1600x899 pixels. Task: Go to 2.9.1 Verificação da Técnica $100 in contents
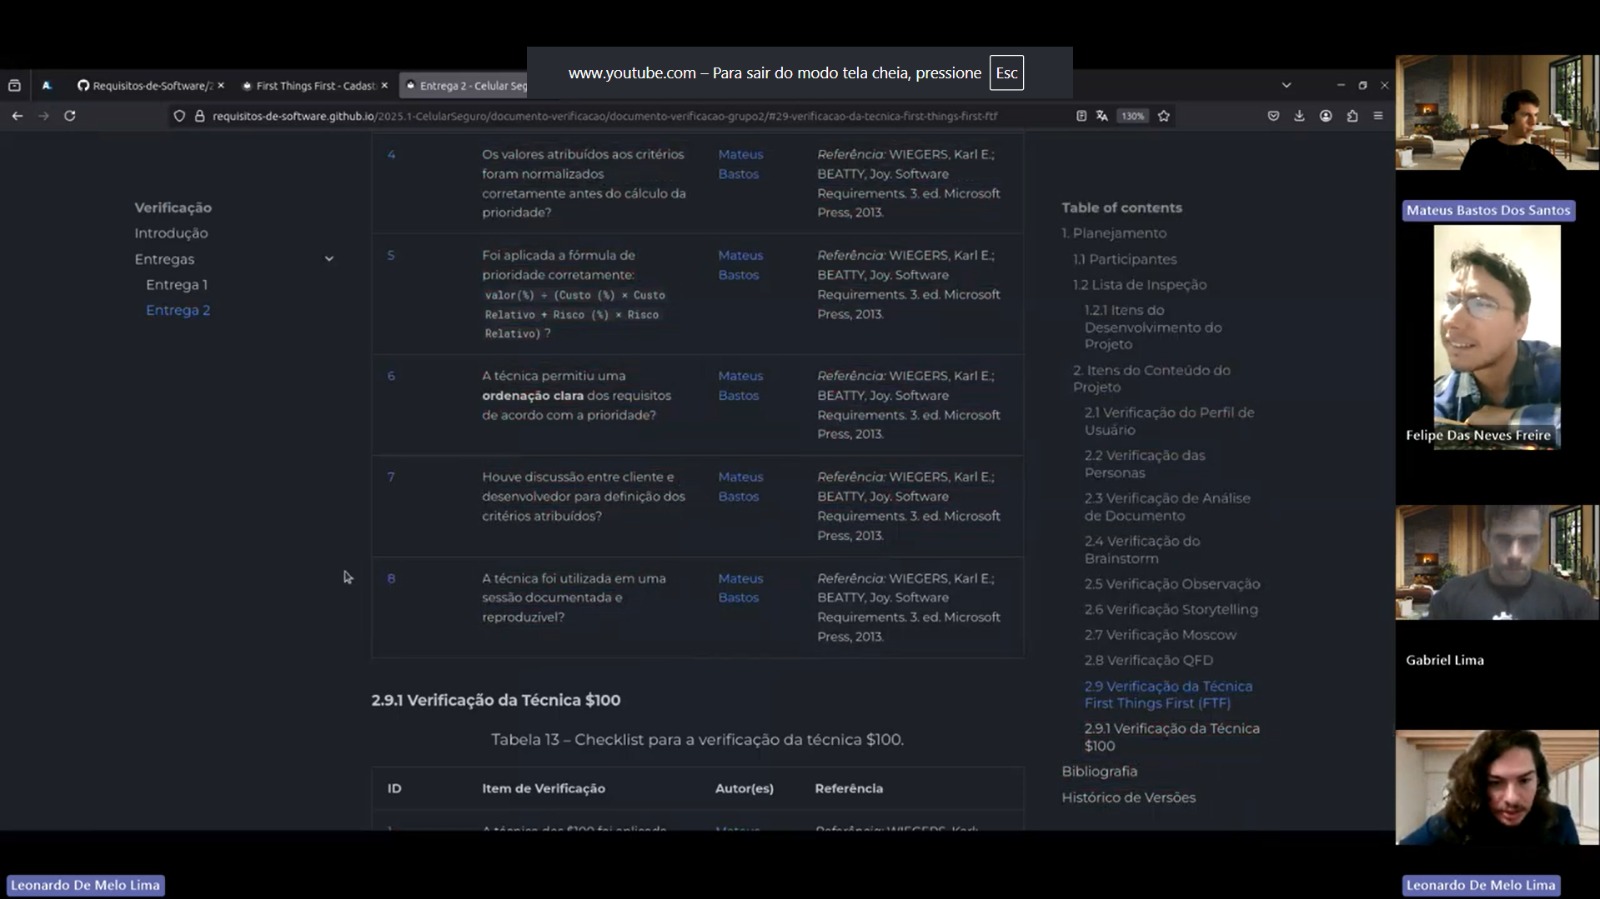click(1172, 737)
